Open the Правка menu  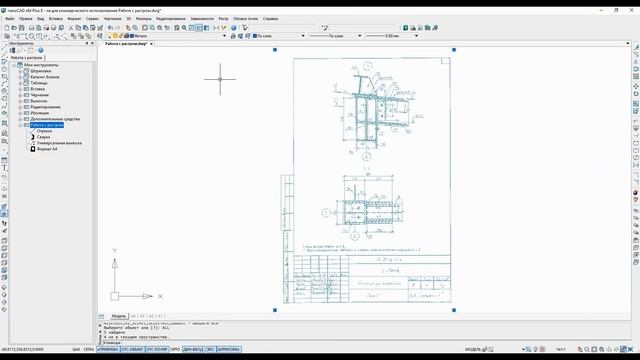[25, 19]
